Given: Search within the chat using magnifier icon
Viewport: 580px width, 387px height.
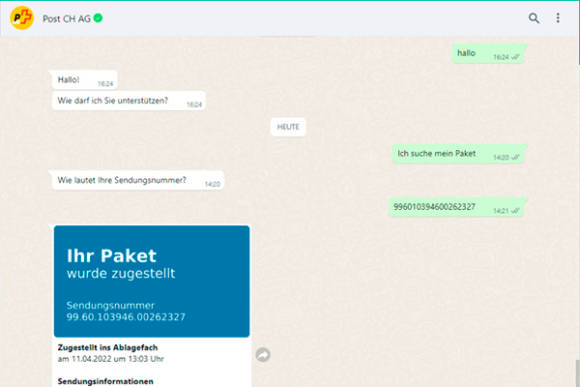Looking at the screenshot, I should [533, 18].
